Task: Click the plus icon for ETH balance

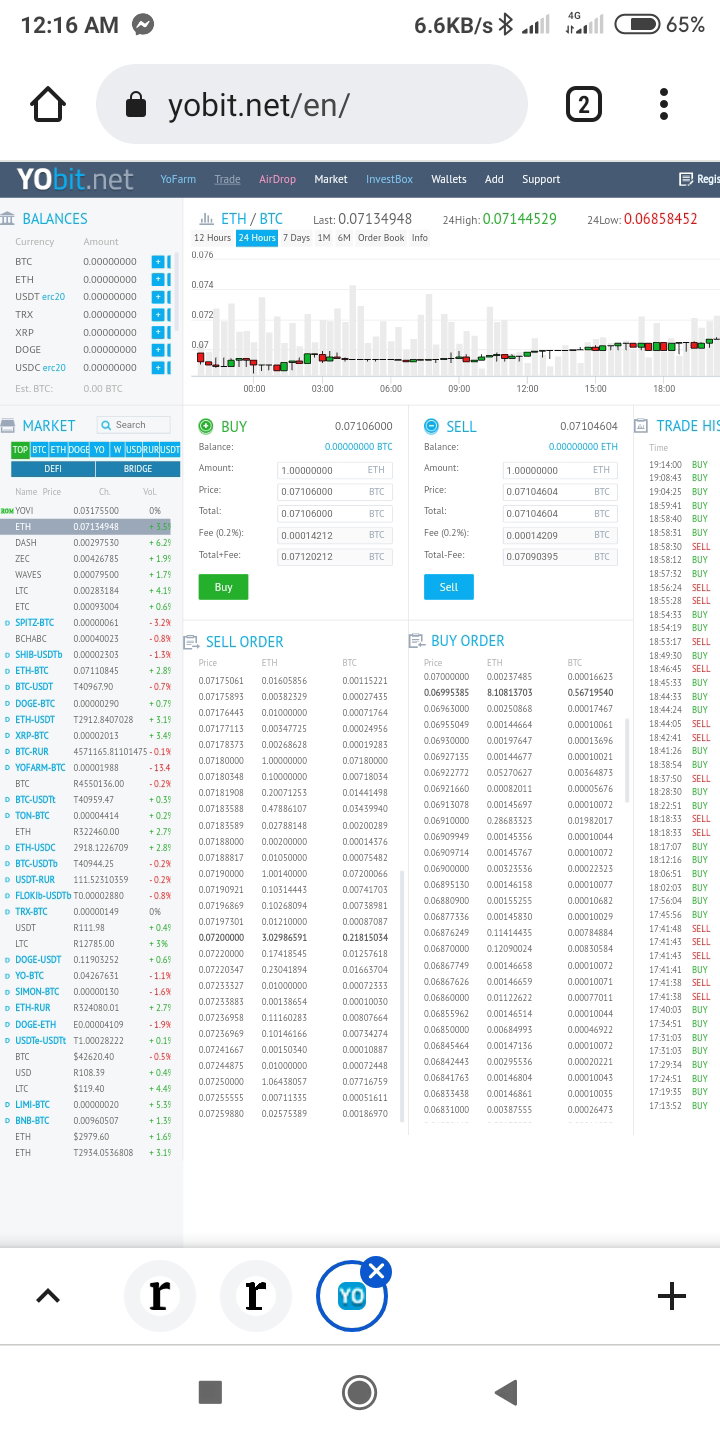Action: point(158,279)
